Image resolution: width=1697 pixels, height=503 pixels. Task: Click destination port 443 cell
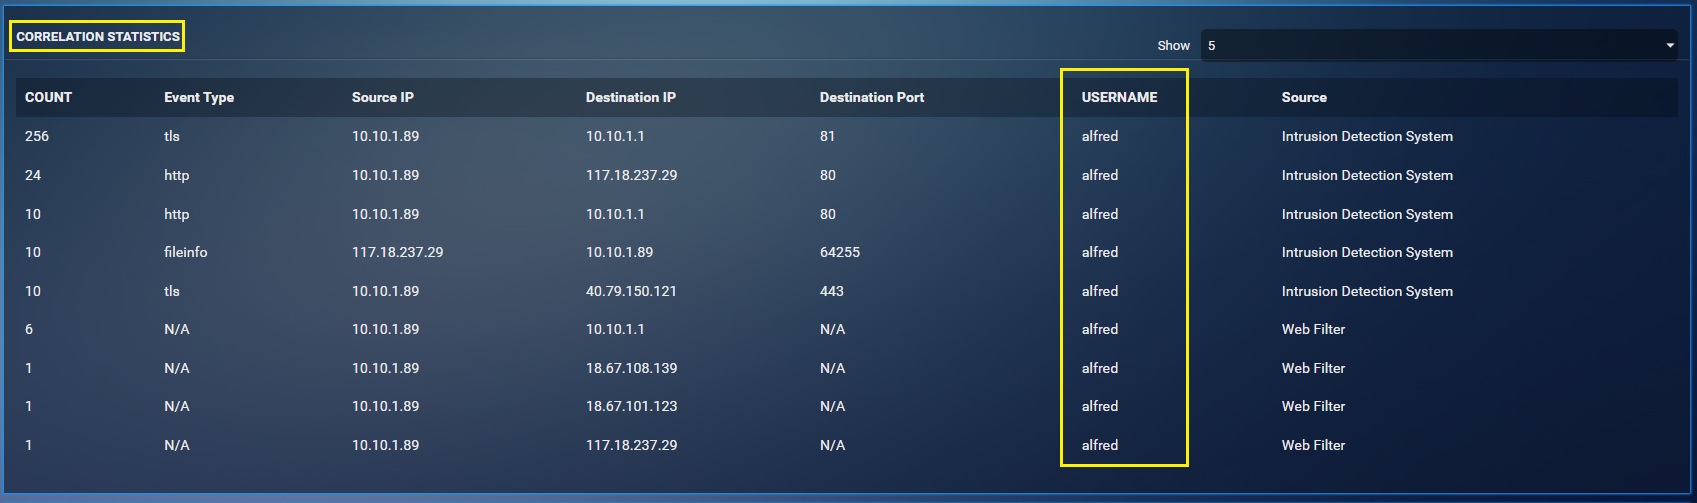(832, 291)
